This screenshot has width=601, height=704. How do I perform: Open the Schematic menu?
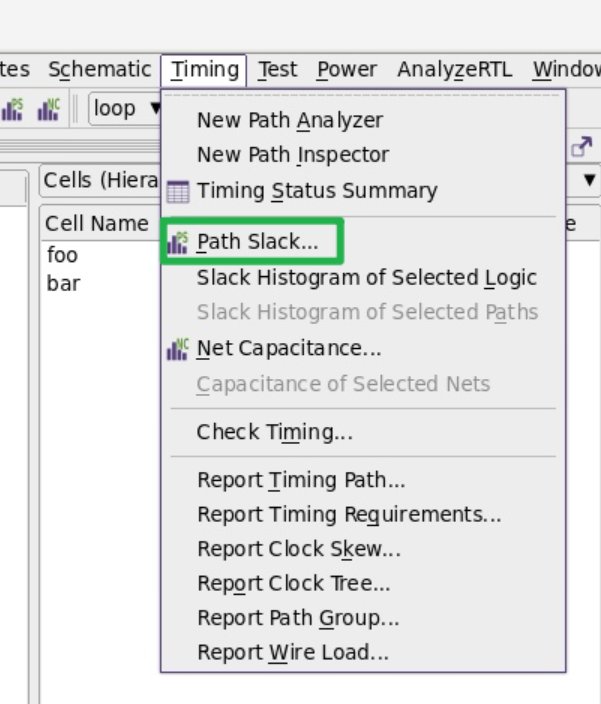[100, 70]
